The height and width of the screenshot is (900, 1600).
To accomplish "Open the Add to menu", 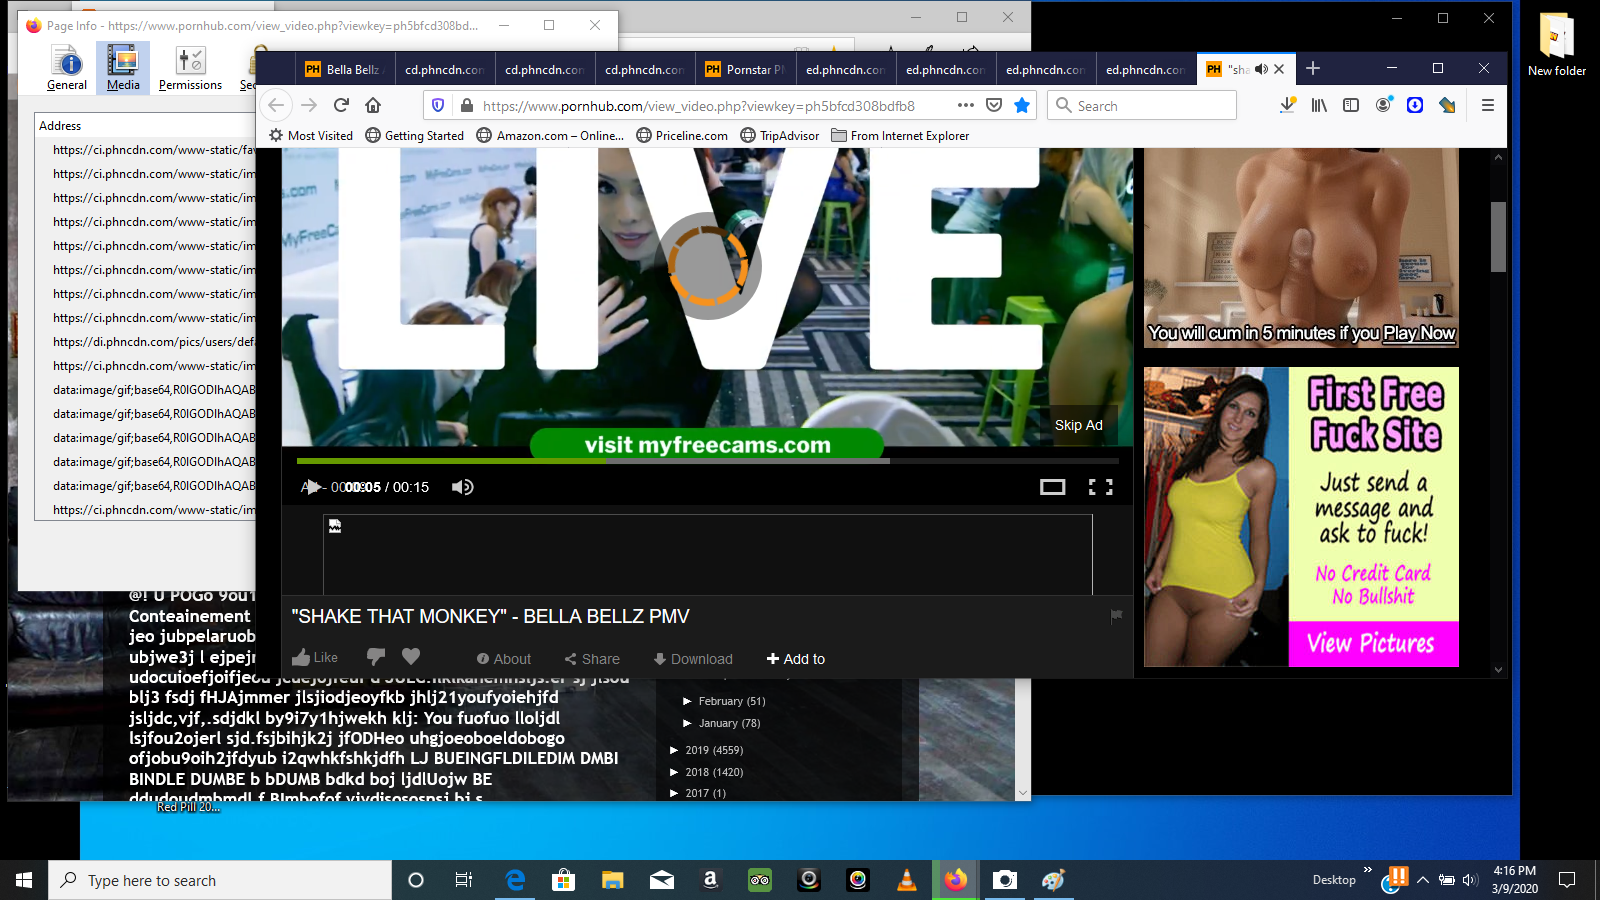I will [x=796, y=659].
